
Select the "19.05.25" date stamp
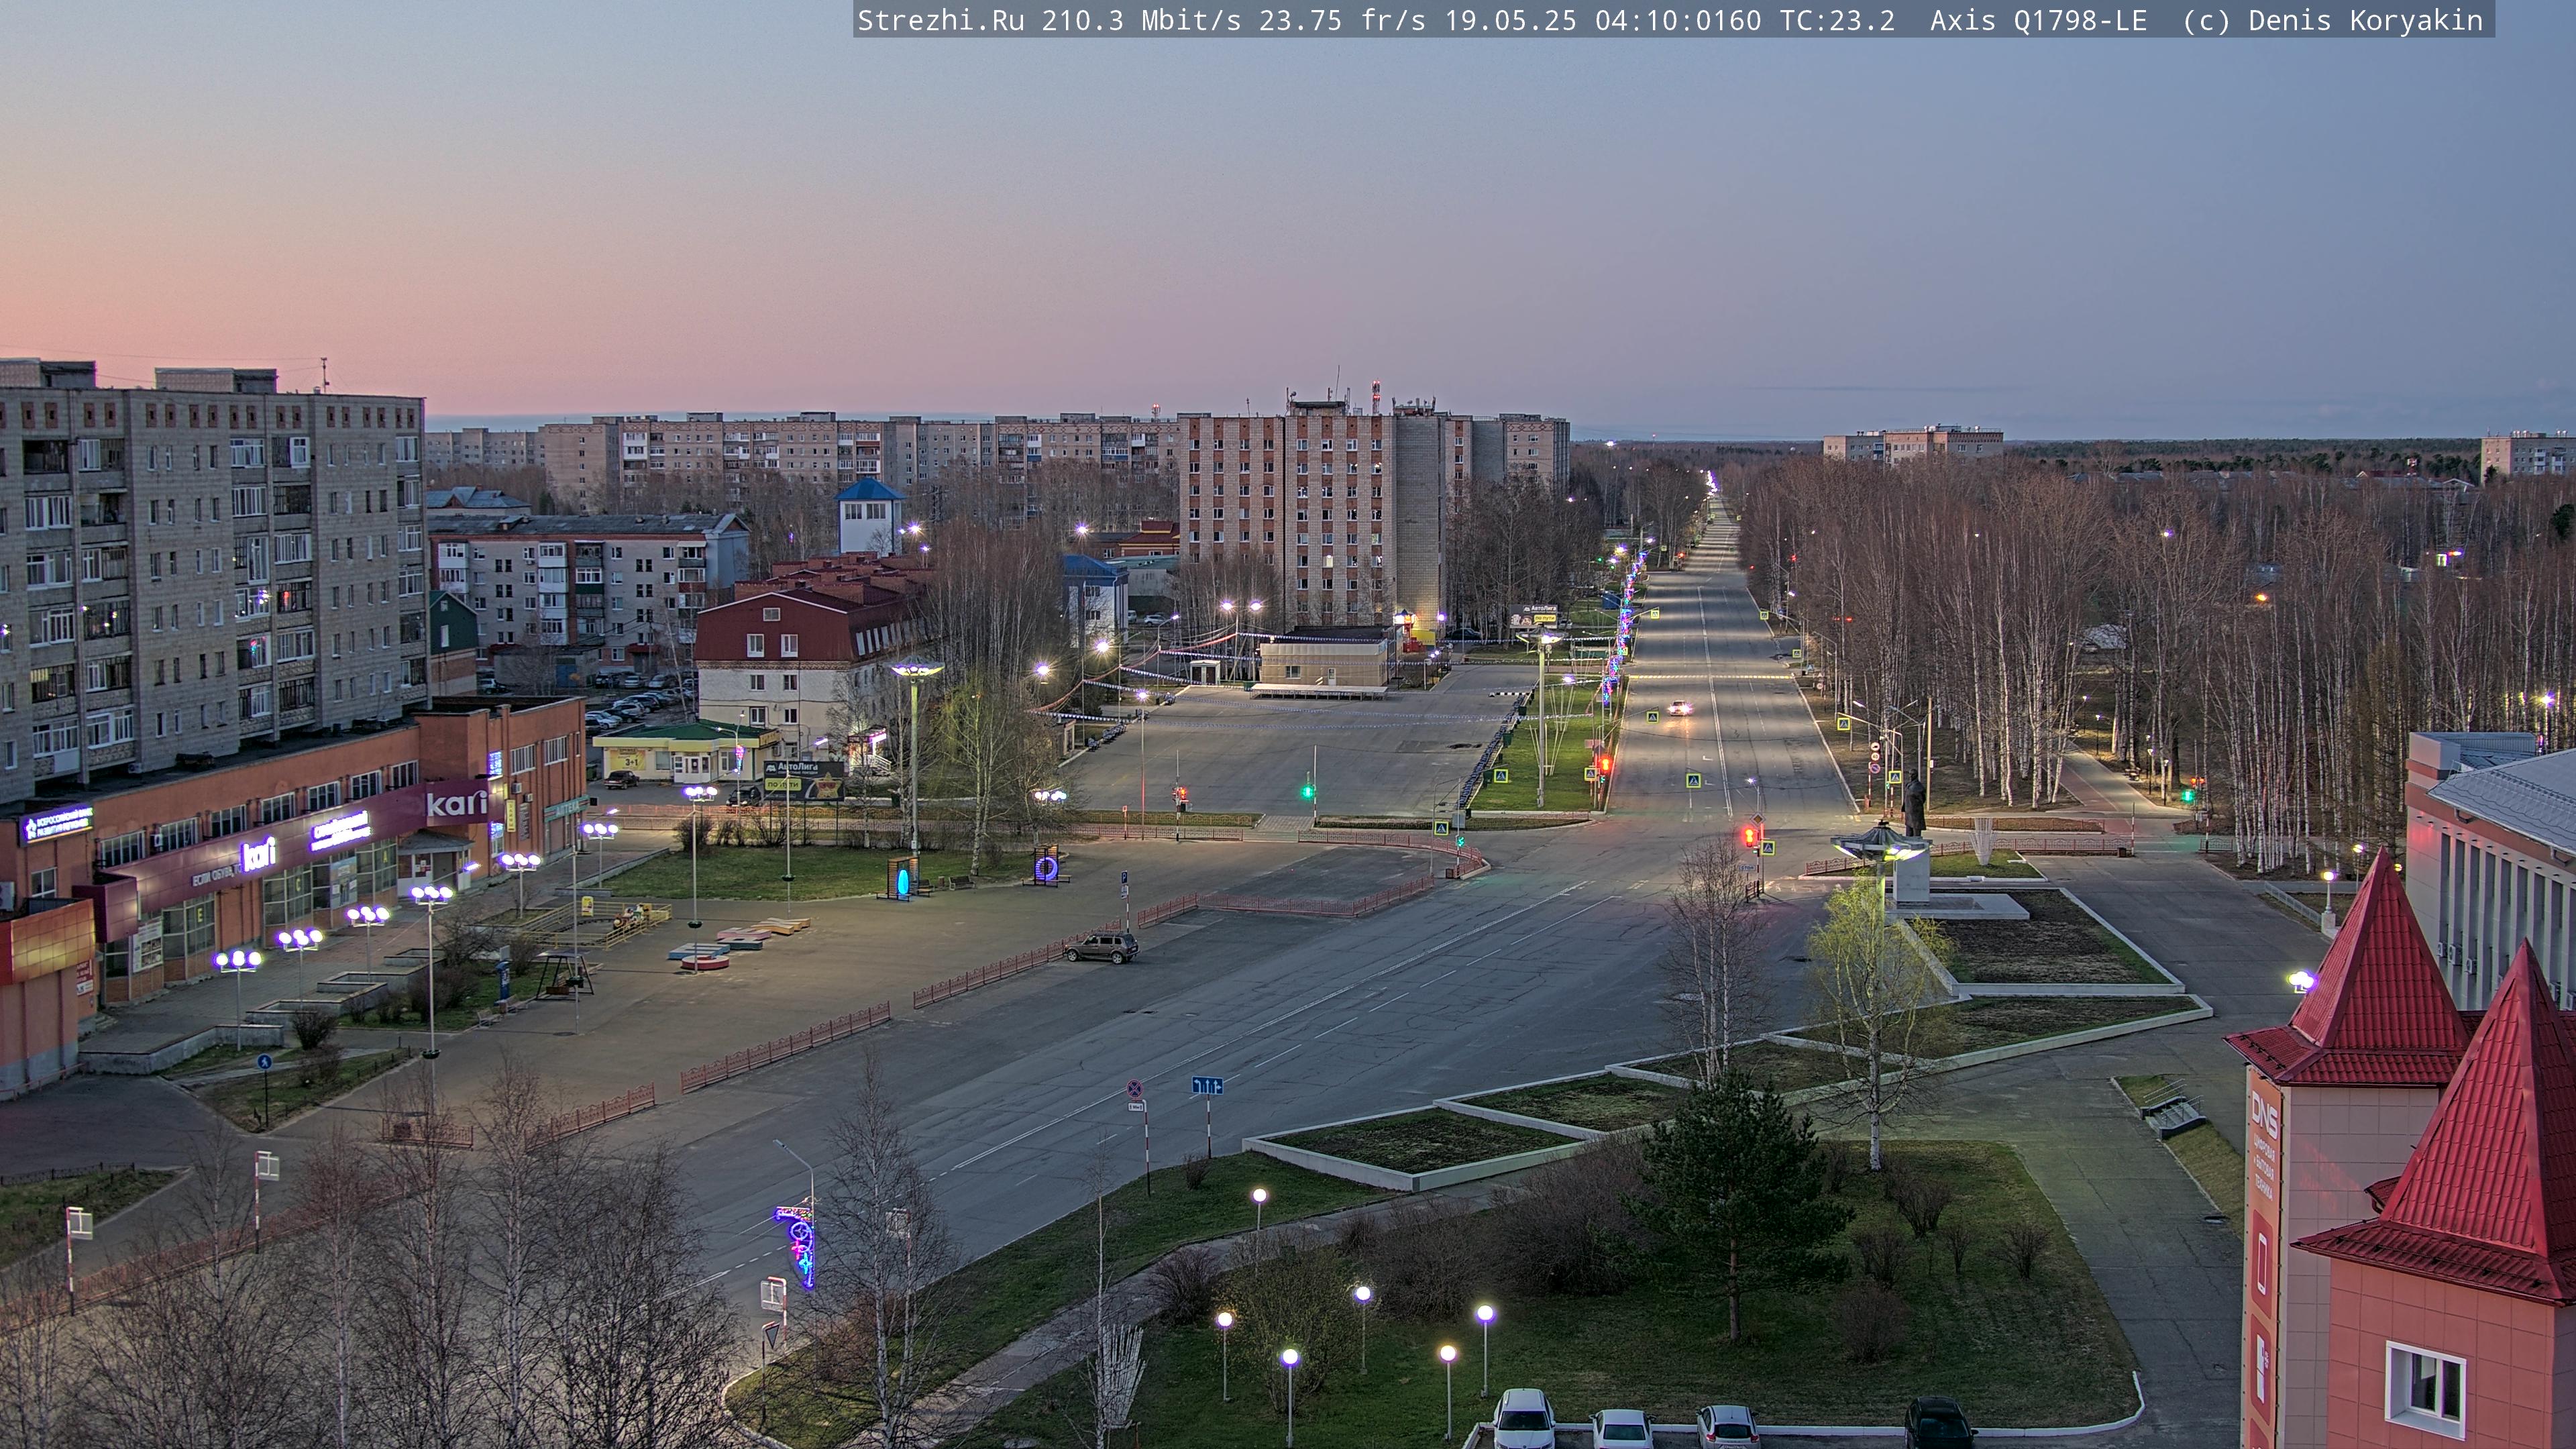[1510, 21]
